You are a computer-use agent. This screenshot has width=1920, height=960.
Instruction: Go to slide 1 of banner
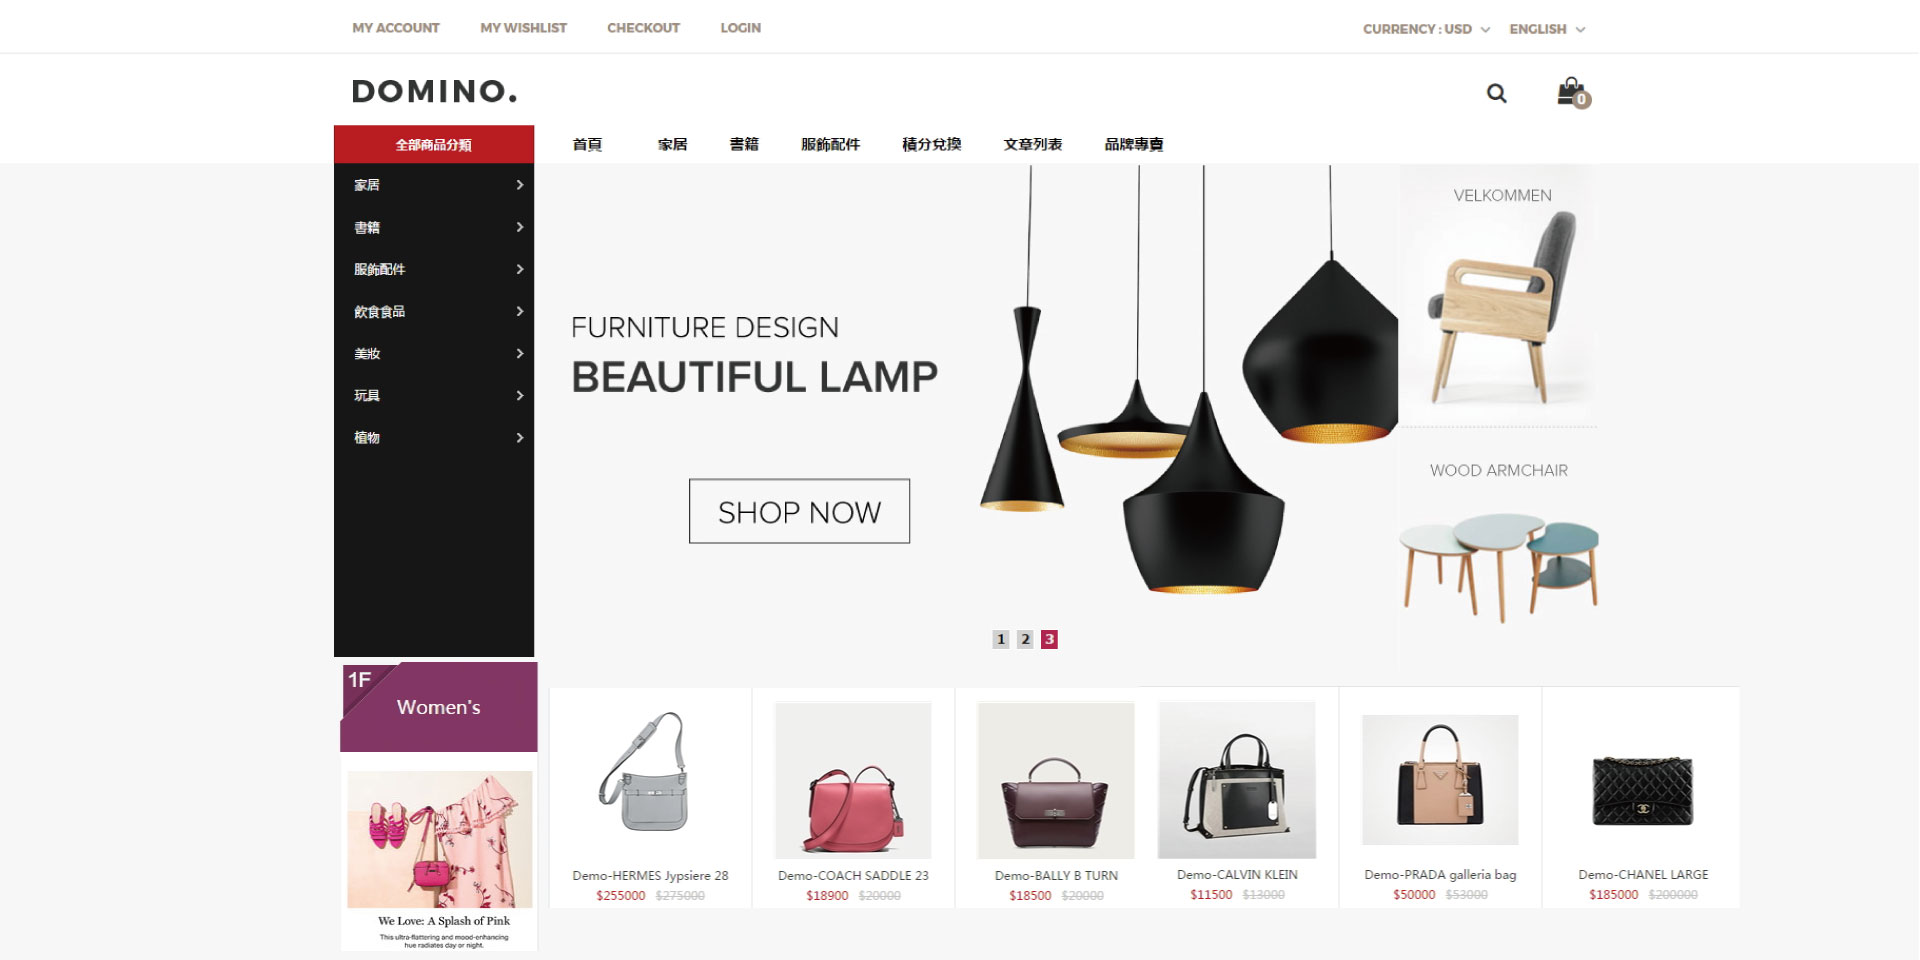1001,639
